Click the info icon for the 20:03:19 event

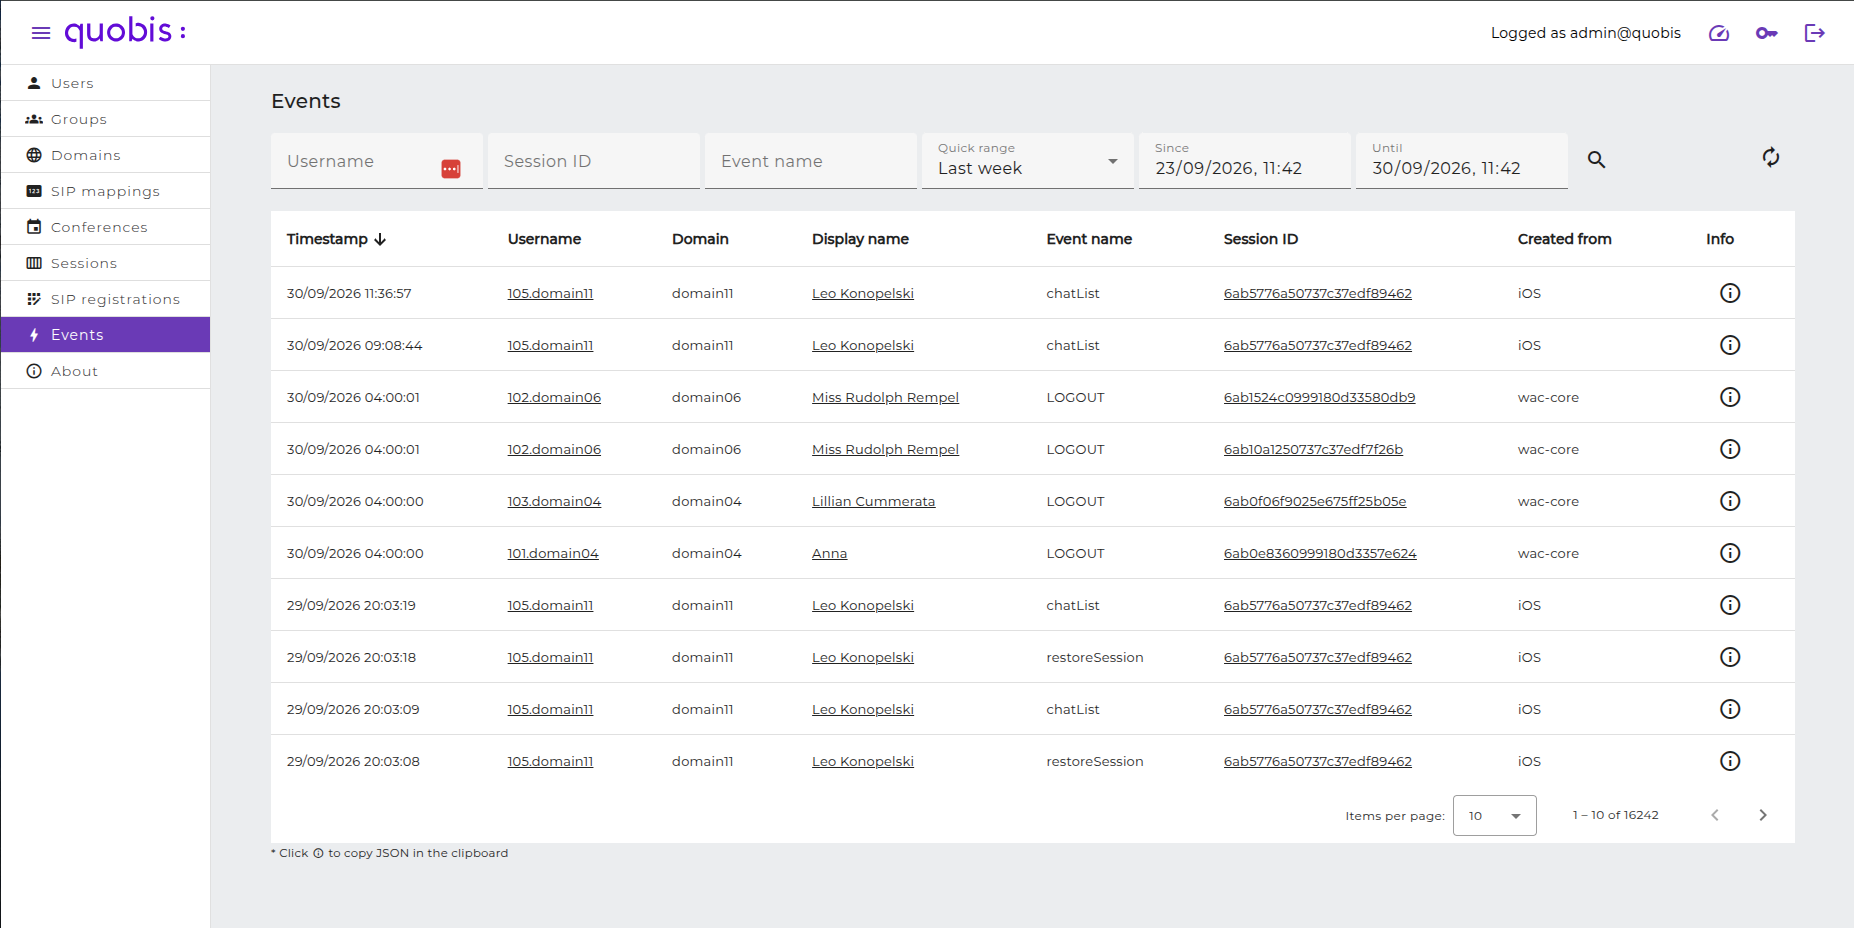point(1730,605)
